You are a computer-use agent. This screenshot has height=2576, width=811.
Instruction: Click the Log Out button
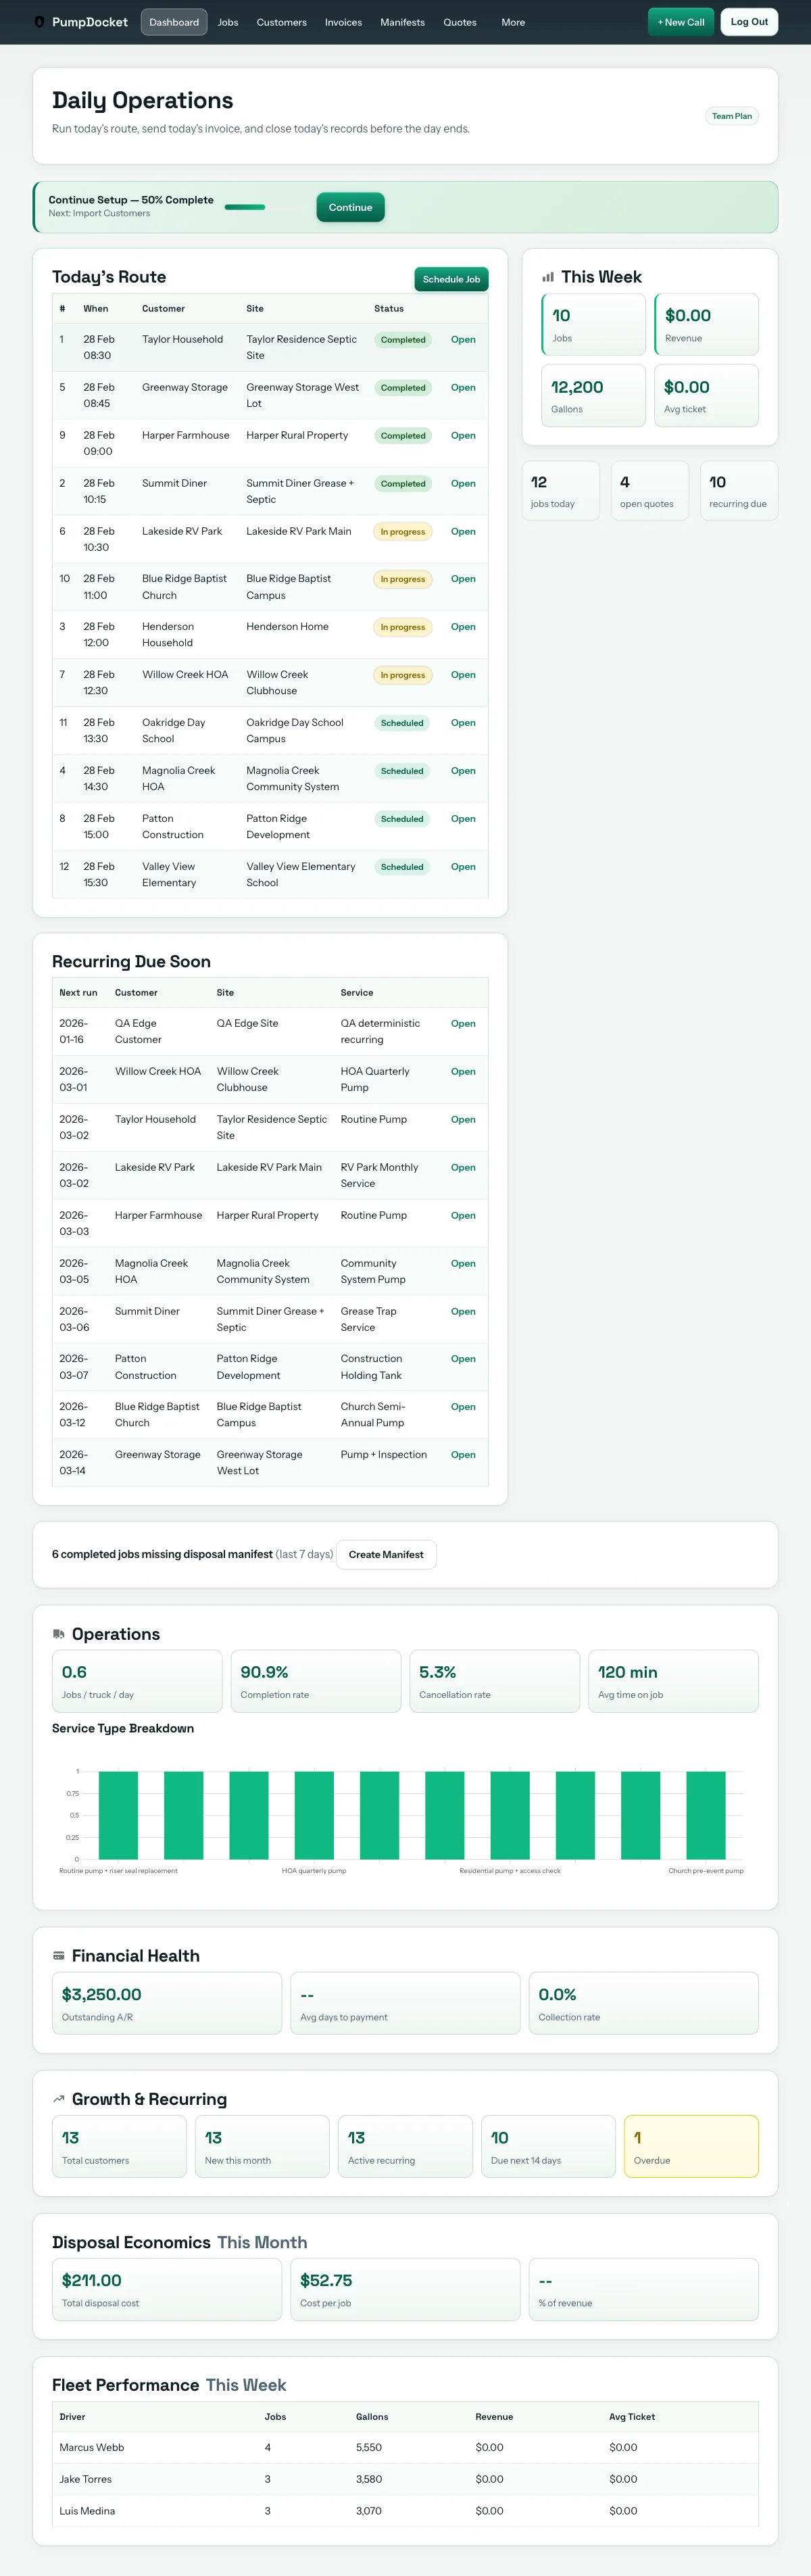(x=749, y=22)
